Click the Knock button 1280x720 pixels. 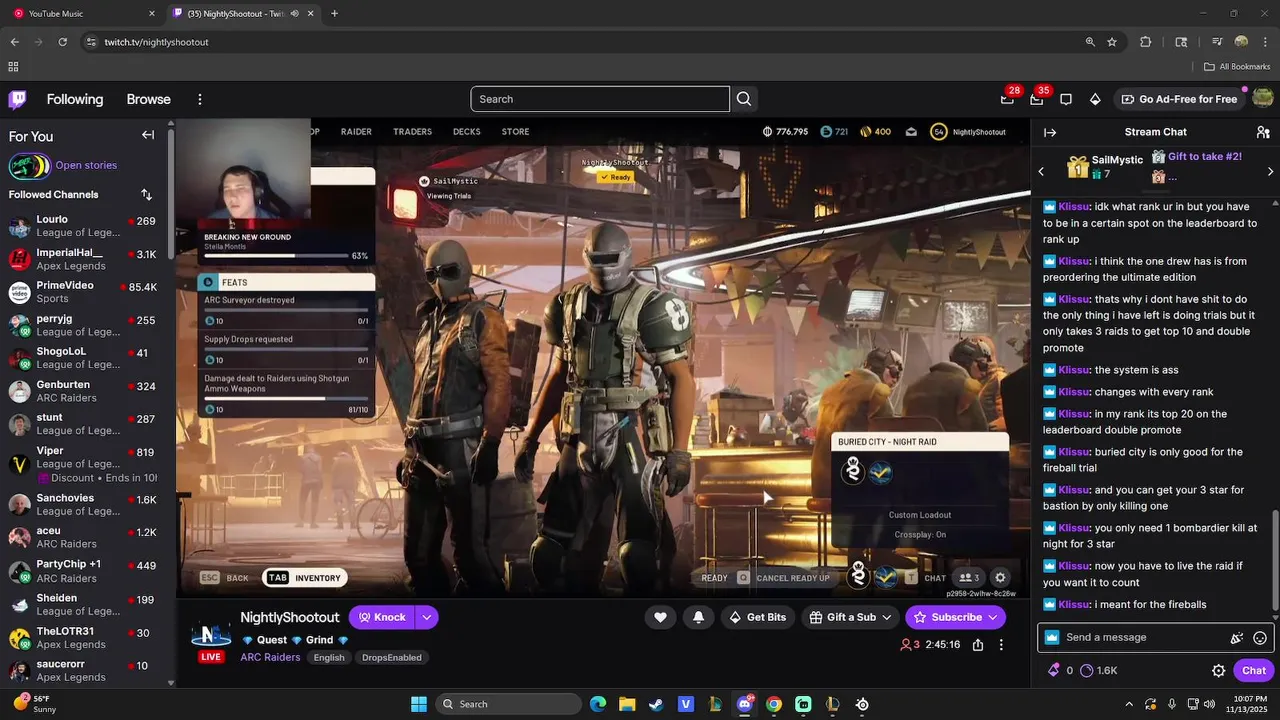click(x=382, y=617)
